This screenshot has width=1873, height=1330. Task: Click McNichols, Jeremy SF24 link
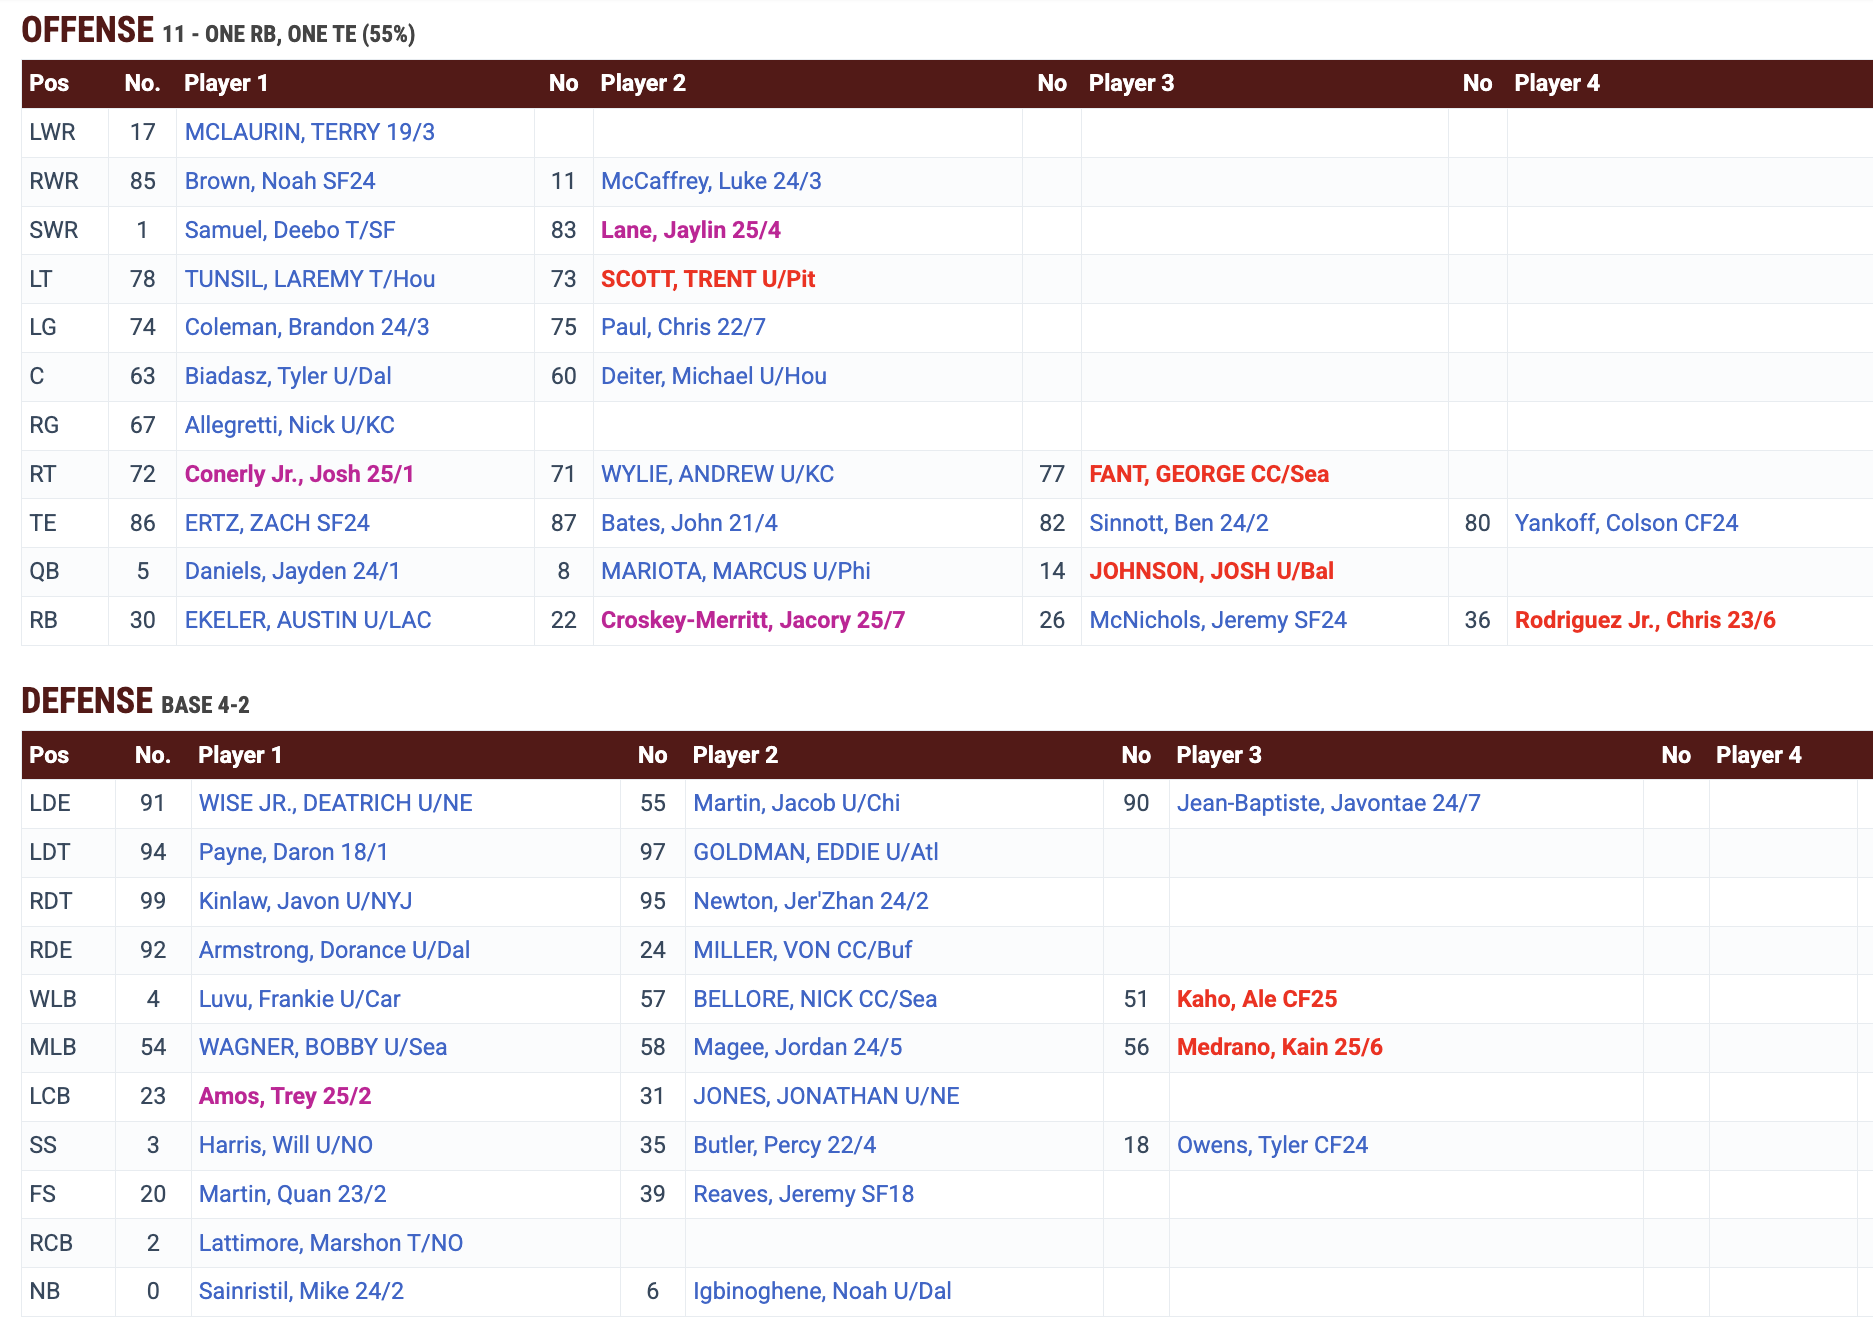click(1217, 620)
